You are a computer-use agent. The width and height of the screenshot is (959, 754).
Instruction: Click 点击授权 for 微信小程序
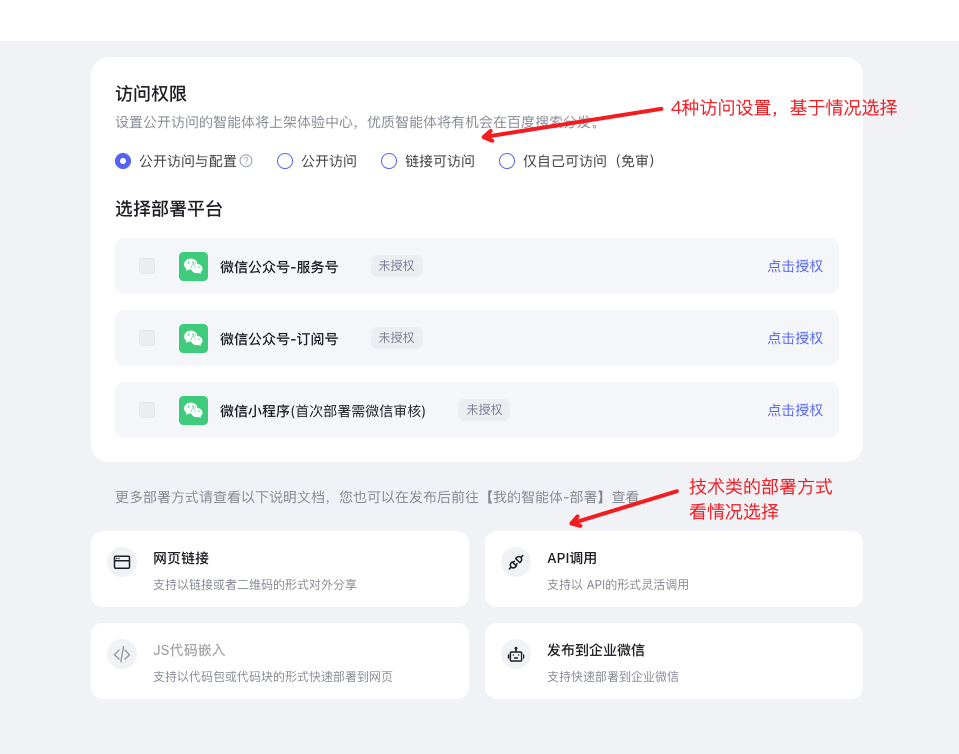pyautogui.click(x=795, y=410)
